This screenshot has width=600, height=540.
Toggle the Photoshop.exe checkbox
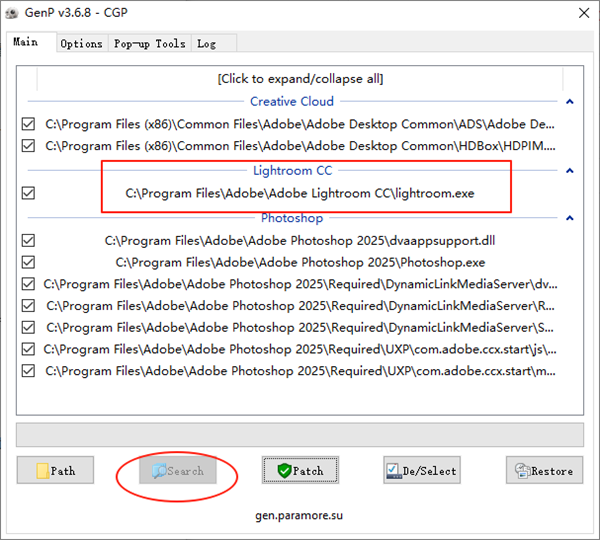click(28, 263)
